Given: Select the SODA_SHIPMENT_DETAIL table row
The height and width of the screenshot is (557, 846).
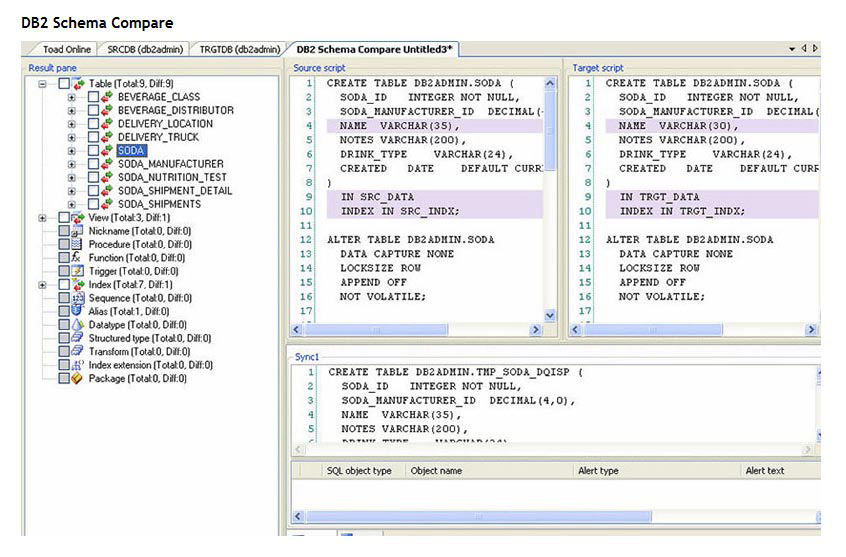Looking at the screenshot, I should pyautogui.click(x=175, y=191).
